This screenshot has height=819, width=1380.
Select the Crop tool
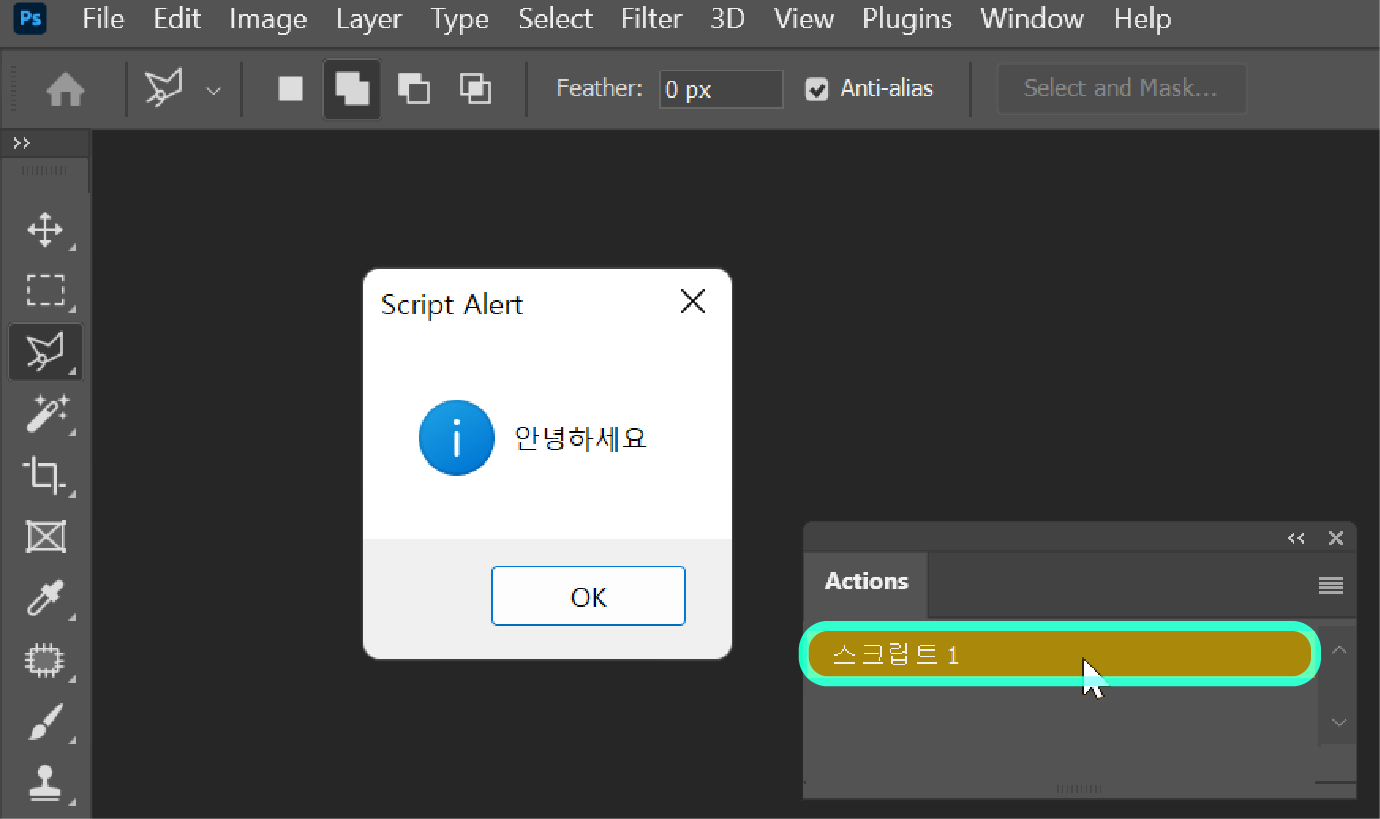pyautogui.click(x=45, y=474)
